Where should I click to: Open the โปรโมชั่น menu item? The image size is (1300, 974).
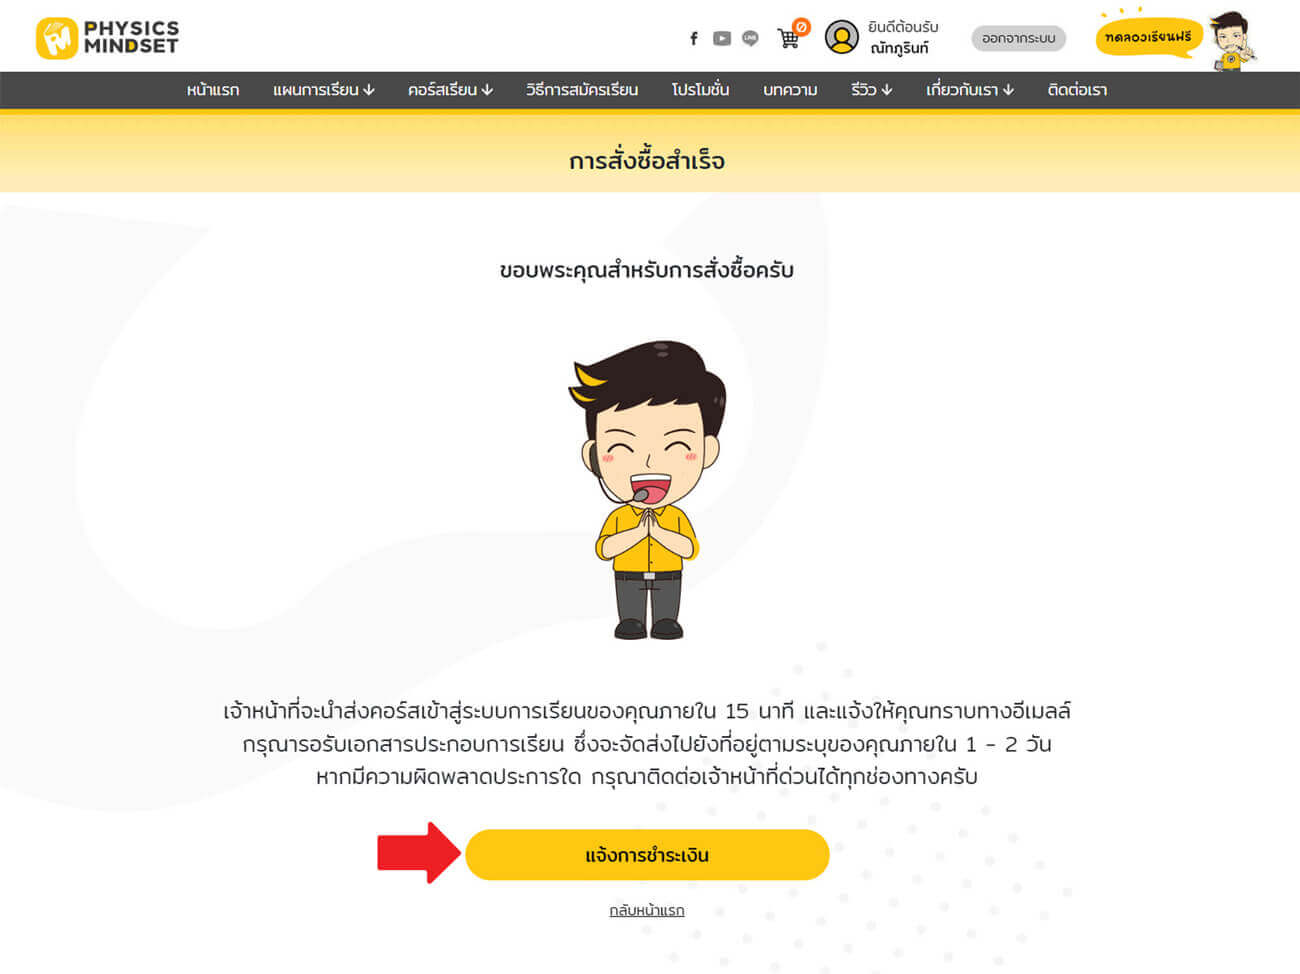click(x=700, y=90)
